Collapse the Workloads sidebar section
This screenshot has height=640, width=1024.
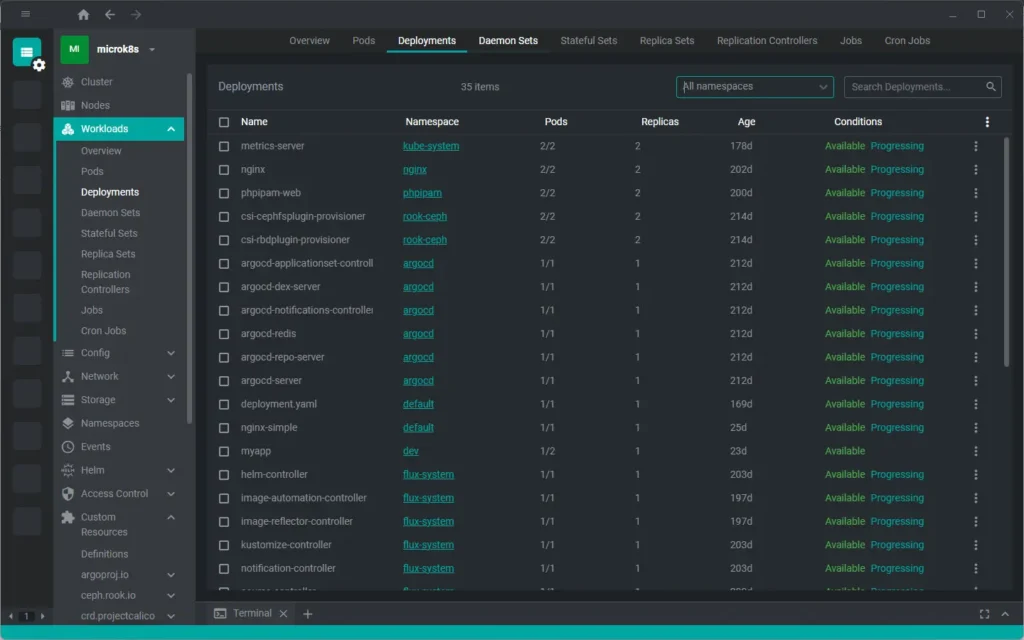coord(170,128)
